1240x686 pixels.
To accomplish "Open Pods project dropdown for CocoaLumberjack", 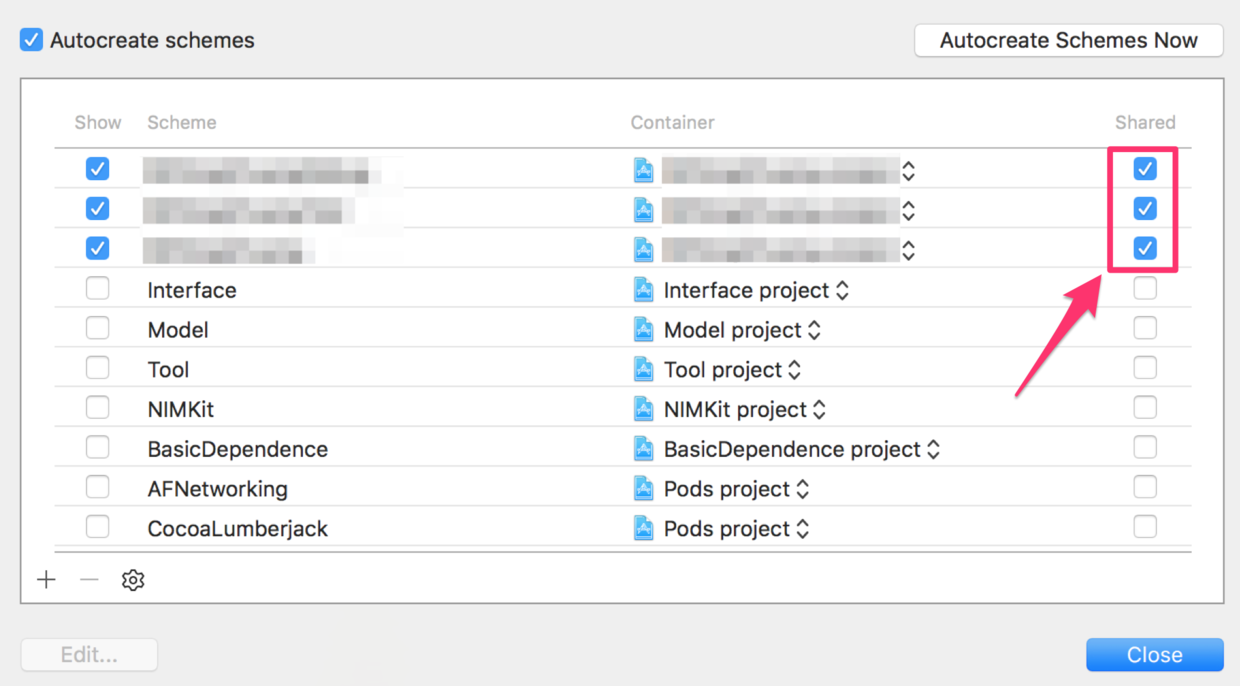I will pos(802,529).
